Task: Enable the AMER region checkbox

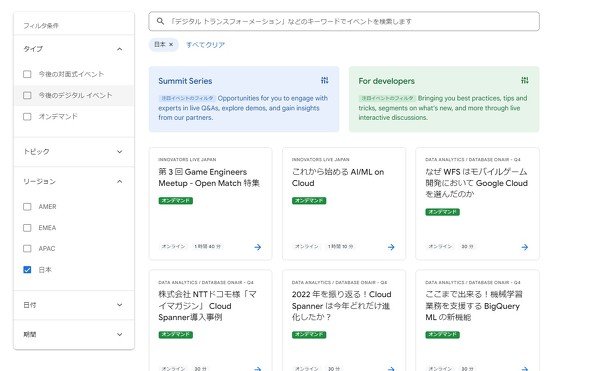Action: [27, 207]
